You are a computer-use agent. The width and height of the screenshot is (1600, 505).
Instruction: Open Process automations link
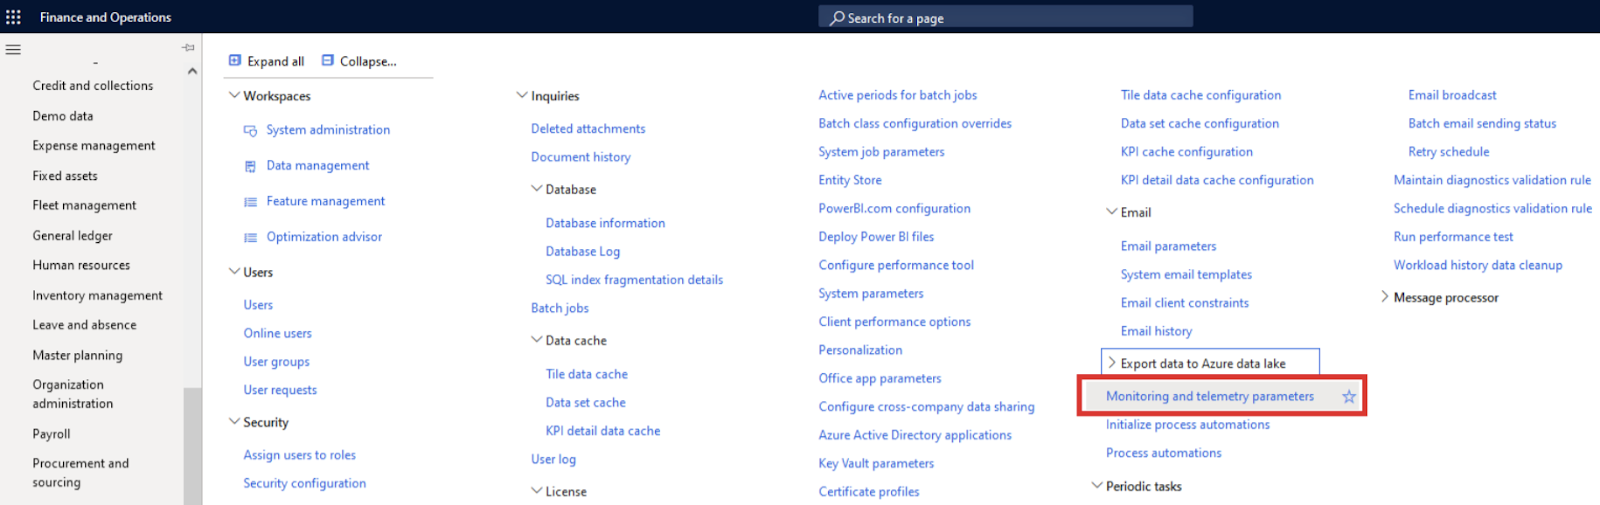tap(1164, 453)
